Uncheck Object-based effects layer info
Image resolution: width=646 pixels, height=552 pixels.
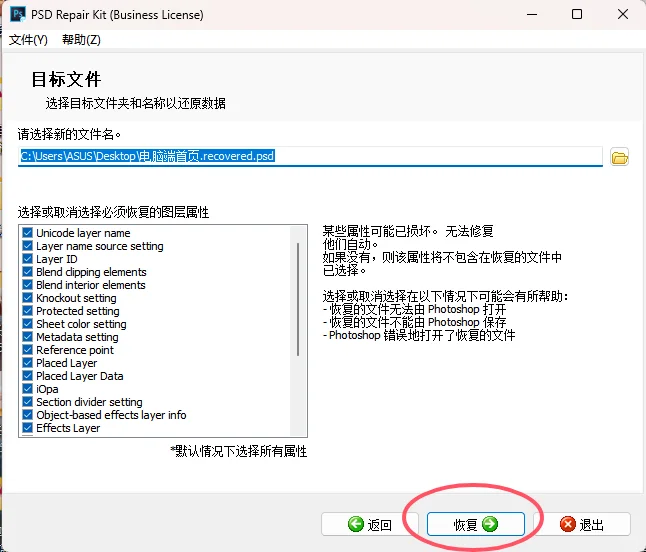pyautogui.click(x=28, y=415)
